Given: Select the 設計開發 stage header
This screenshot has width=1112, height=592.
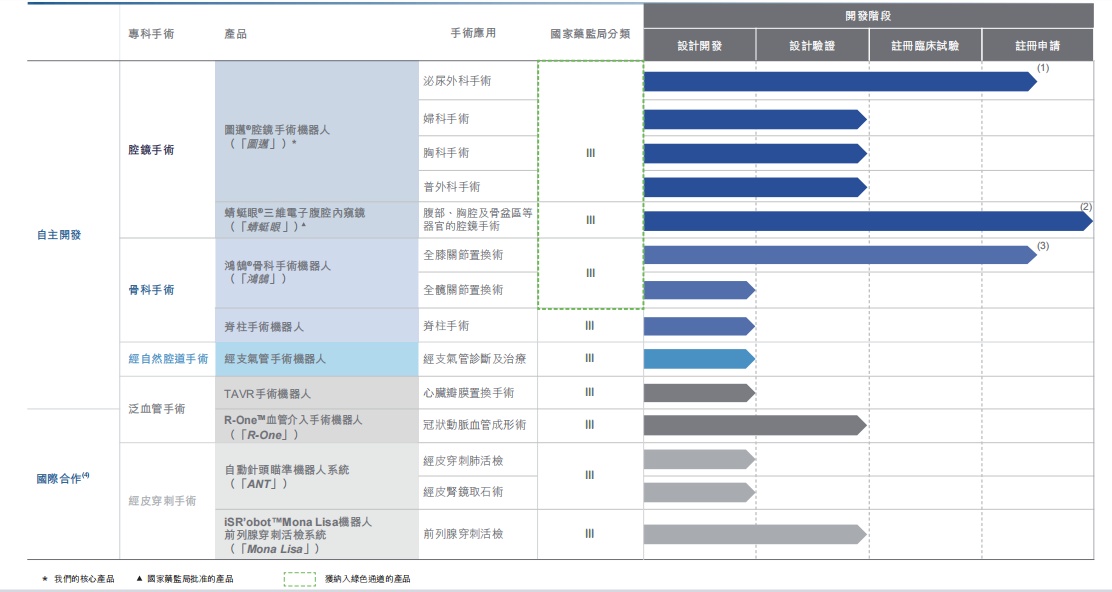Looking at the screenshot, I should (699, 46).
